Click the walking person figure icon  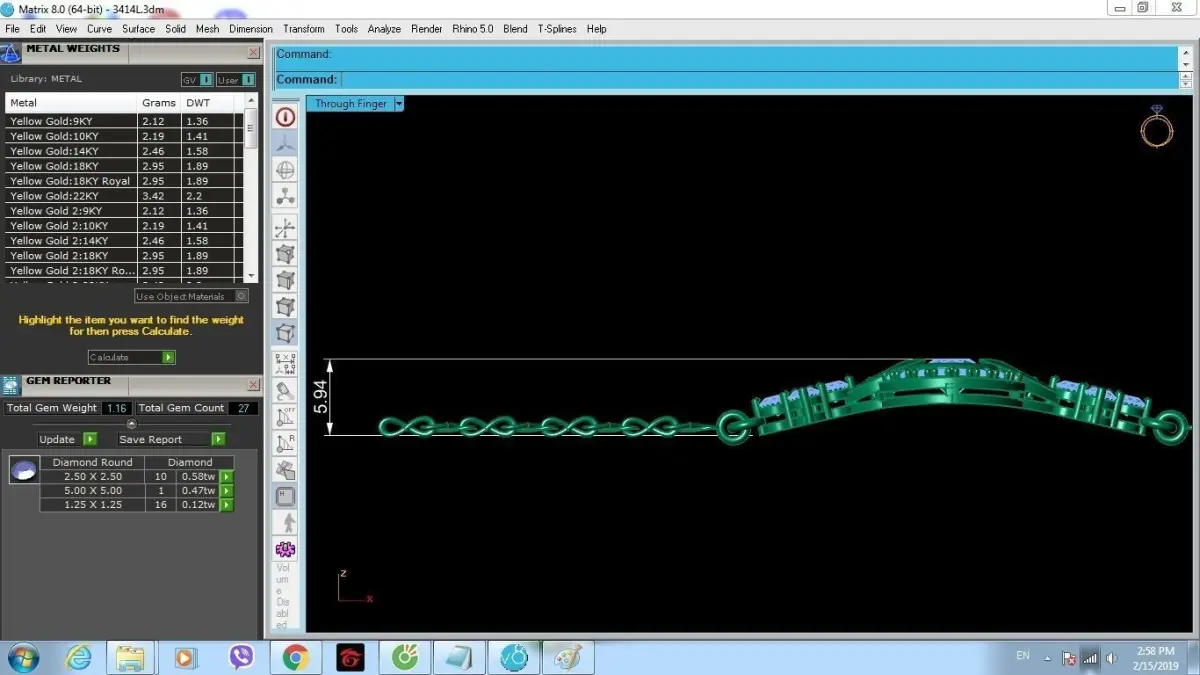(x=285, y=522)
